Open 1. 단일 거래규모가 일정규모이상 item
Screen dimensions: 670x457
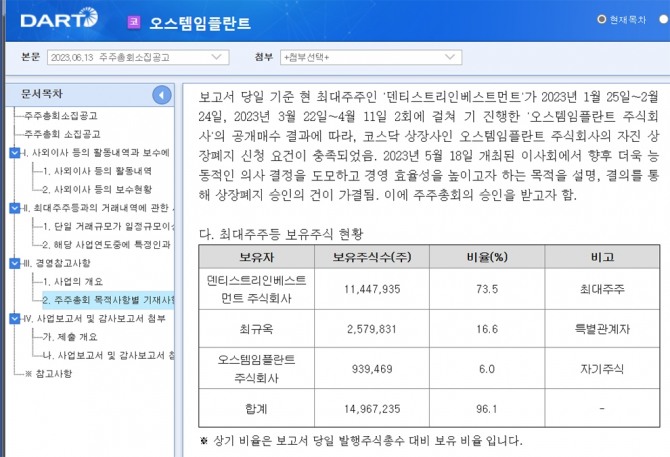tap(108, 226)
